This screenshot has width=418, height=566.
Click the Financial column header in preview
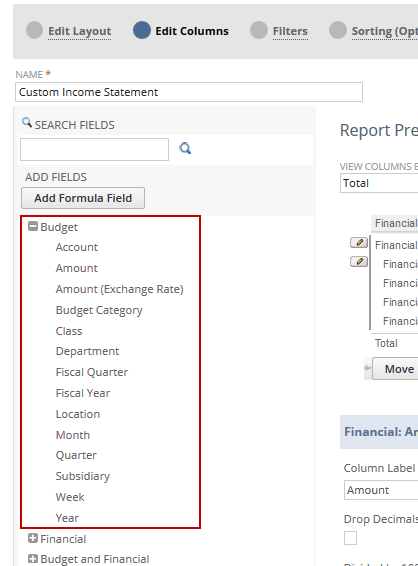click(x=395, y=223)
